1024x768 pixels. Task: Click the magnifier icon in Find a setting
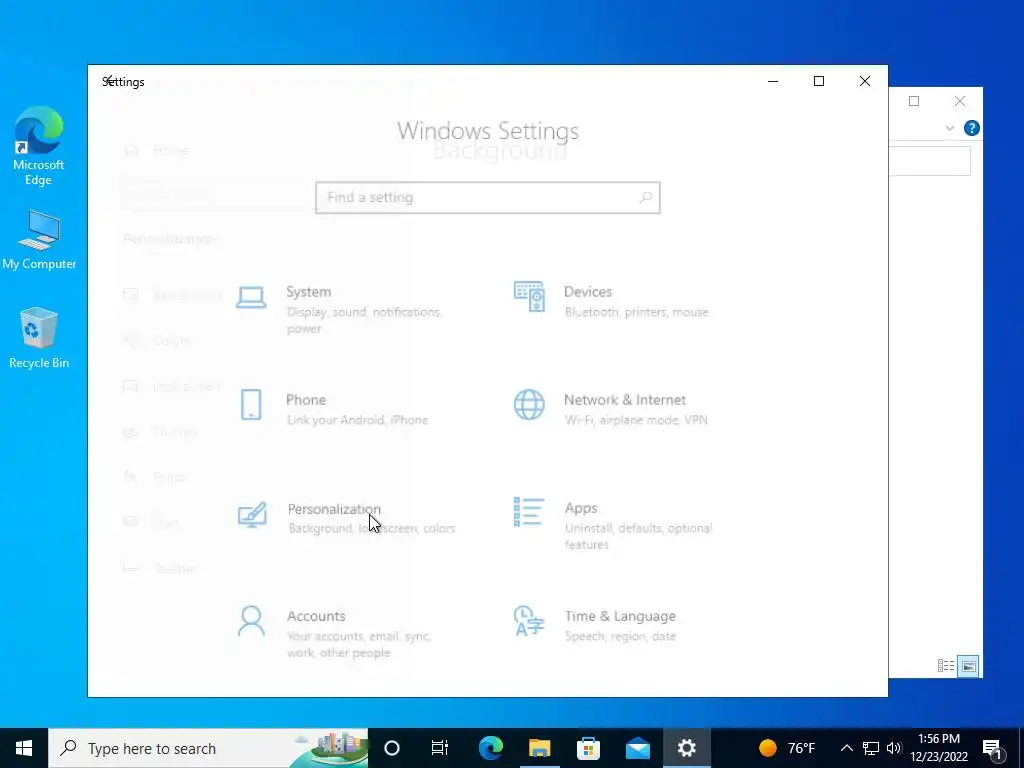tap(645, 197)
